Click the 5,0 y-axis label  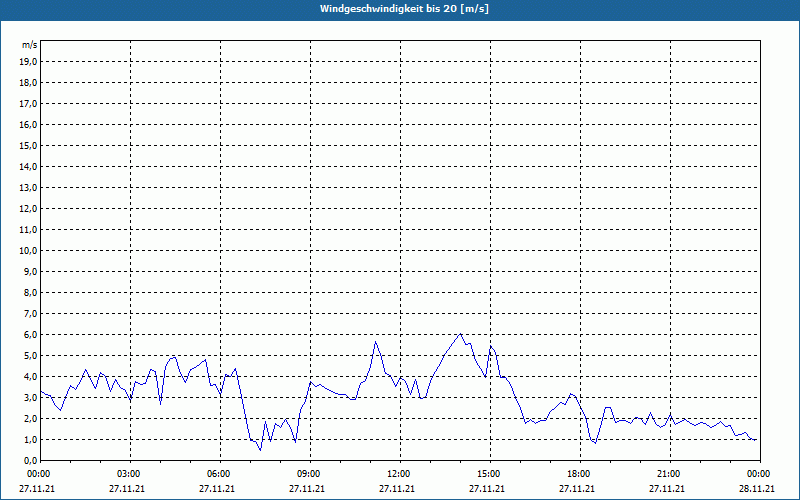(30, 356)
